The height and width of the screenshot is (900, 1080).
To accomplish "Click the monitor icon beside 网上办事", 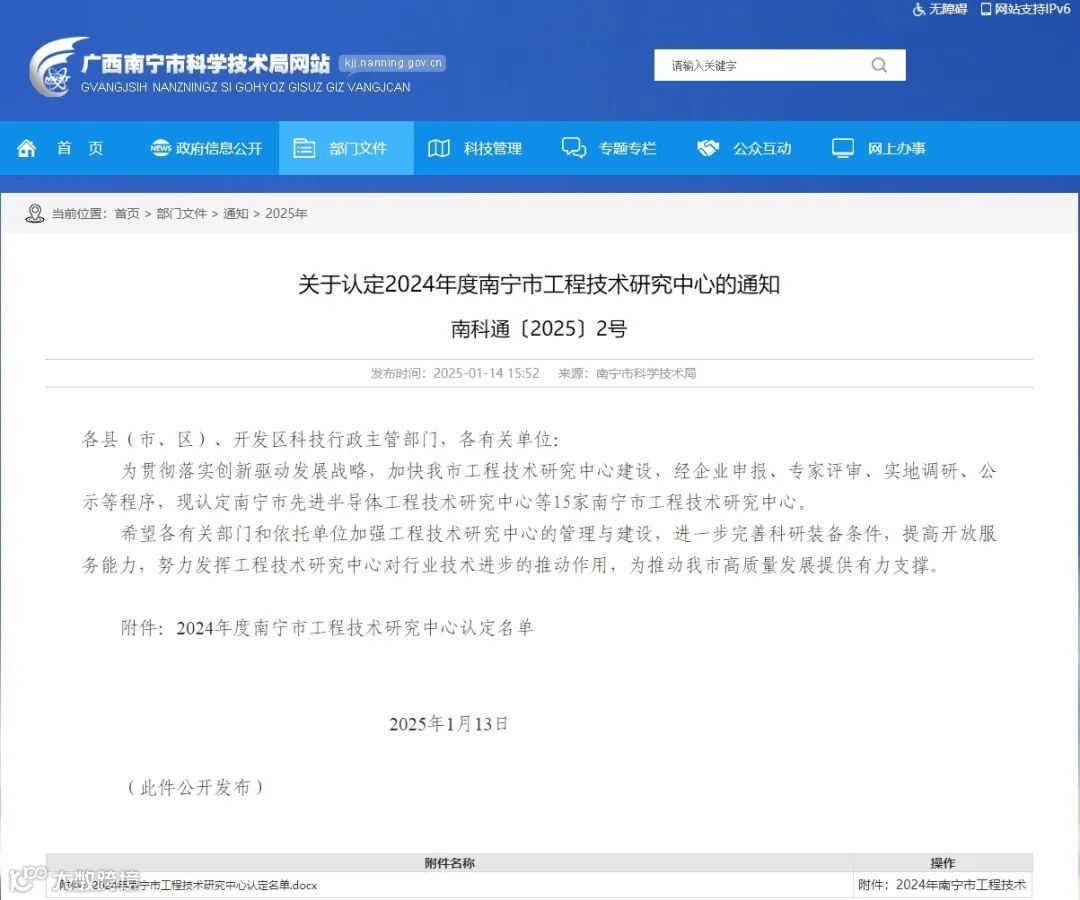I will pos(842,148).
